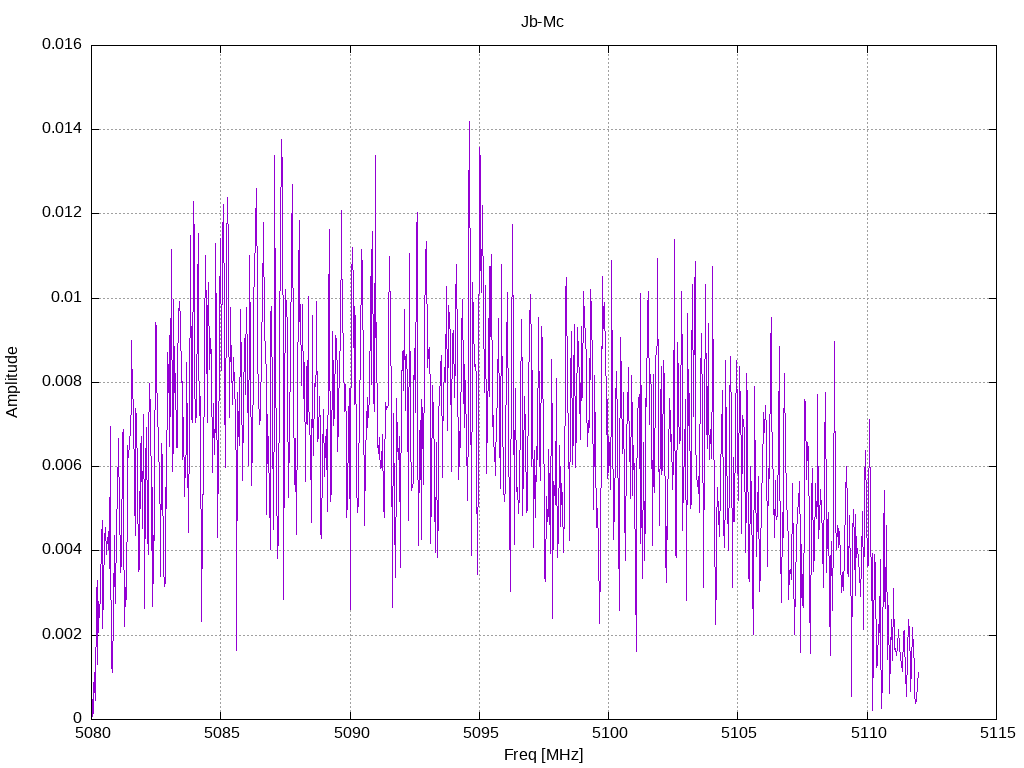Click the highest spectrum peak near 5095 MHz
Image resolution: width=1024 pixels, height=768 pixels.
(469, 123)
